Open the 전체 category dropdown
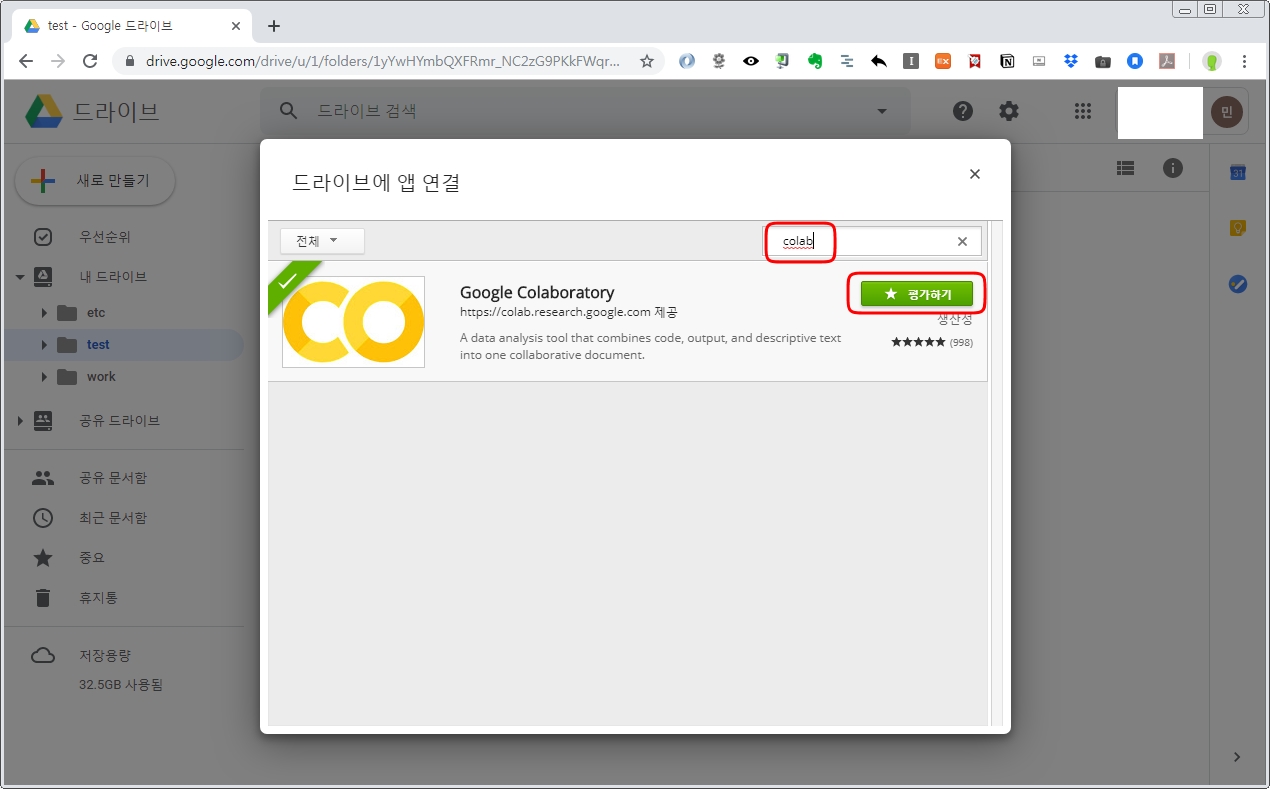Image resolution: width=1270 pixels, height=789 pixels. coord(322,241)
